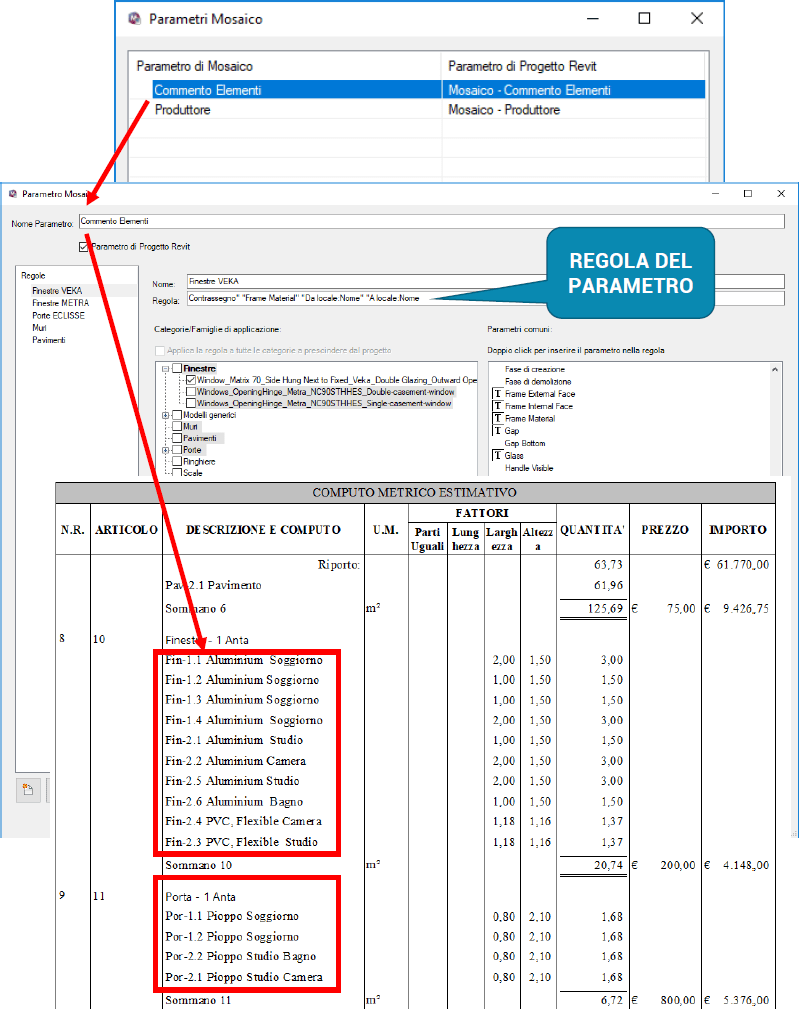The image size is (799, 1015).
Task: Select the Pavimenti rule in Regole list
Action: [x=49, y=340]
